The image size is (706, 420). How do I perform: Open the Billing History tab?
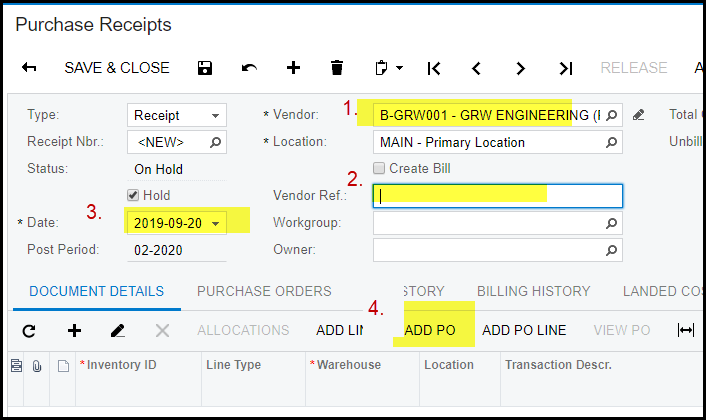pos(533,291)
